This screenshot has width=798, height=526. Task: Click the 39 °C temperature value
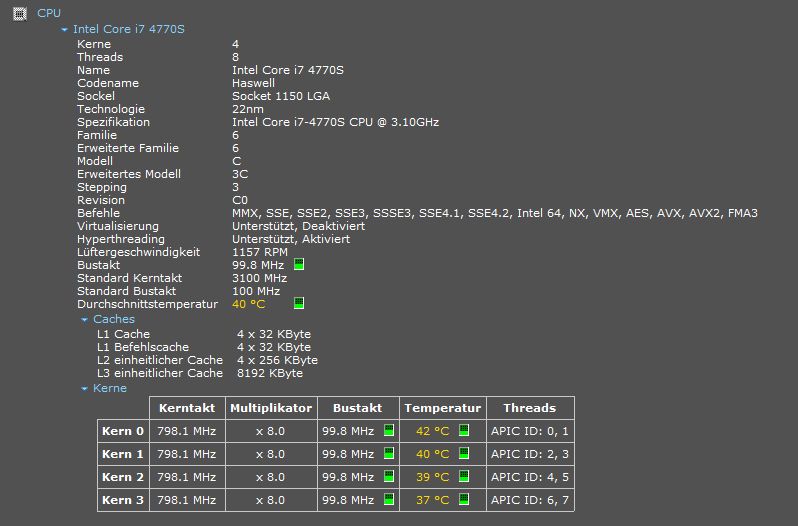click(433, 477)
